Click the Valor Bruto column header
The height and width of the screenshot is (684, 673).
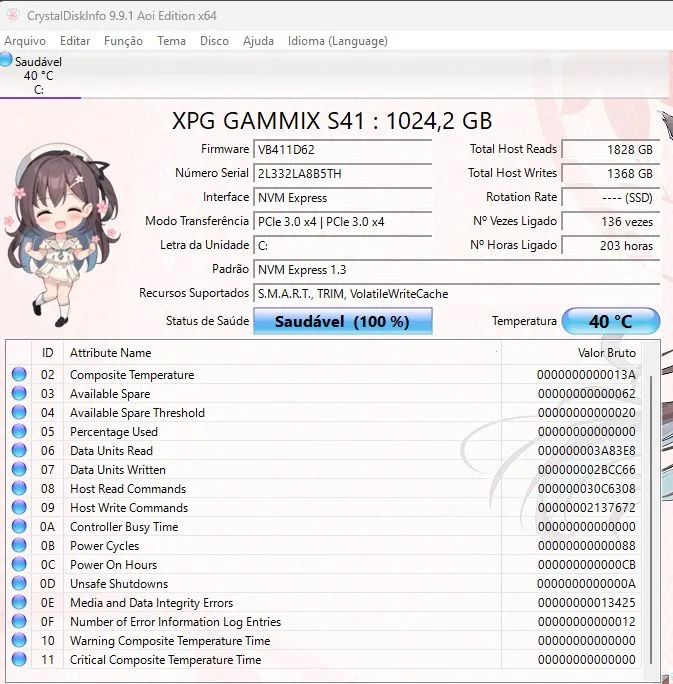pyautogui.click(x=571, y=352)
